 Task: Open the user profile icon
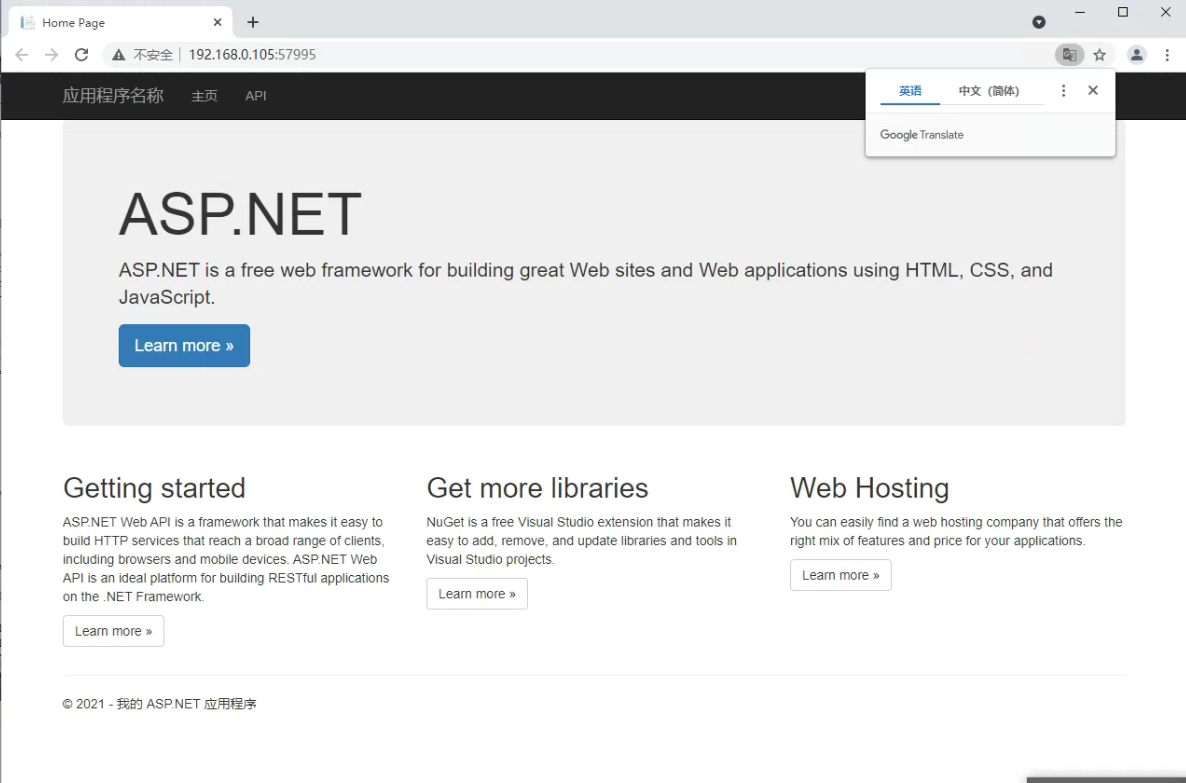[1136, 54]
